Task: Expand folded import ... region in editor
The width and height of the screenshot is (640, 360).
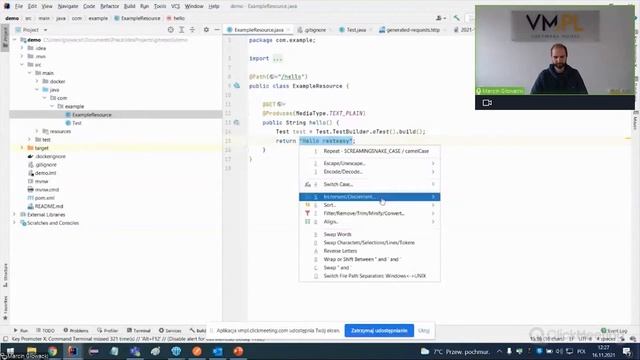Action: pos(278,58)
